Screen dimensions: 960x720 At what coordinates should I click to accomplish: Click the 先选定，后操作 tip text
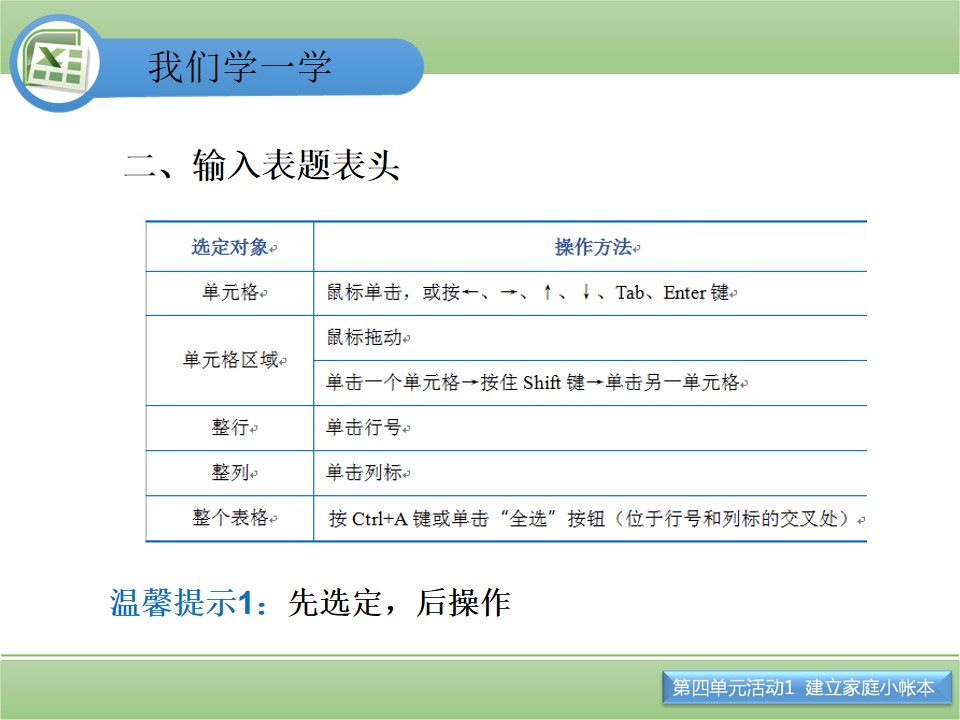click(399, 602)
